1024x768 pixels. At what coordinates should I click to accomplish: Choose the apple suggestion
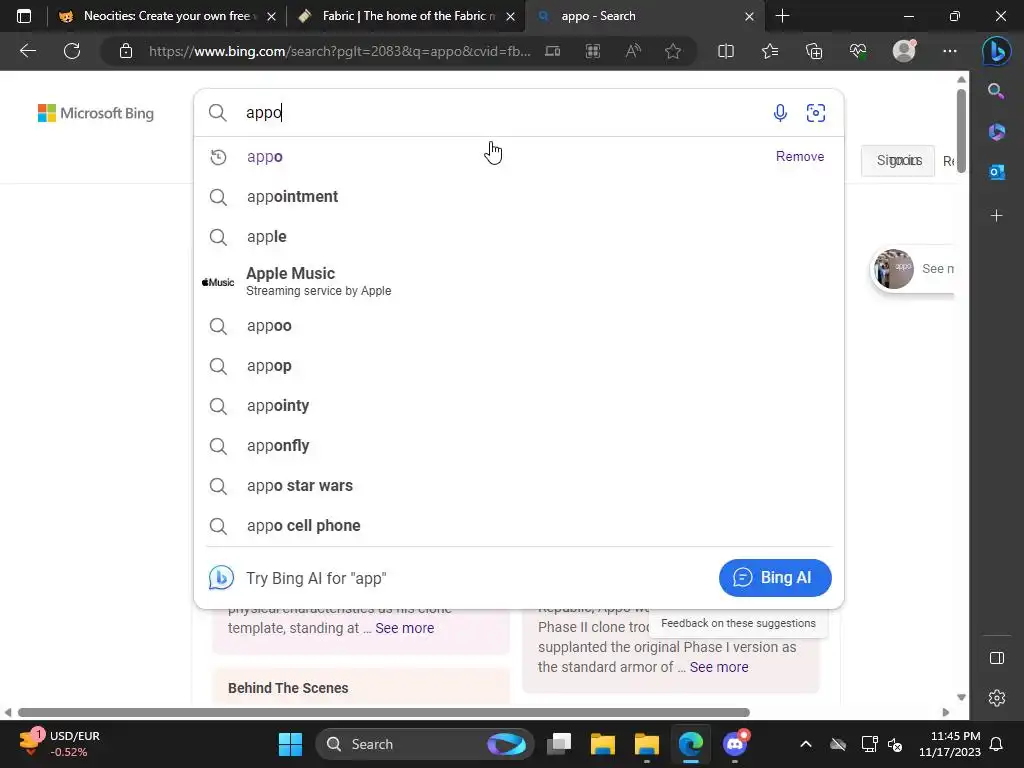[519, 236]
